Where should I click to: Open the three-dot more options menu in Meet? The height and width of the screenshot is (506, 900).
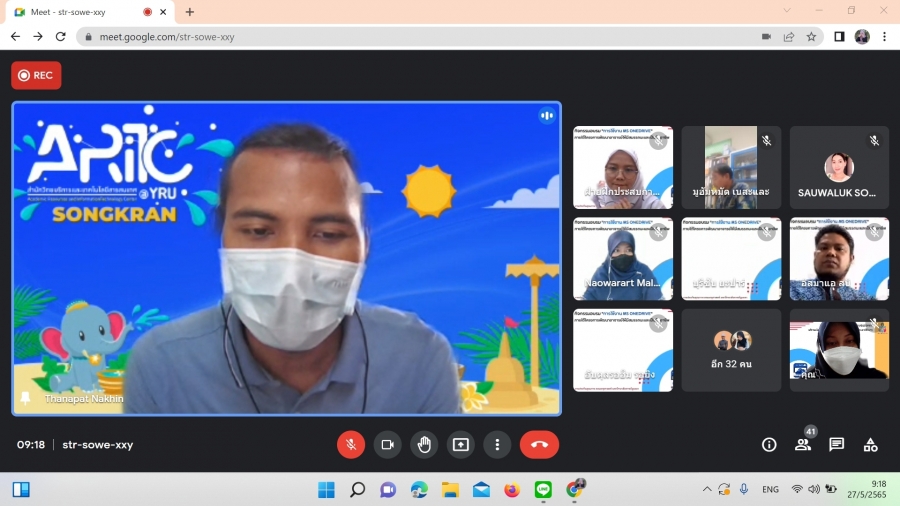click(x=497, y=445)
